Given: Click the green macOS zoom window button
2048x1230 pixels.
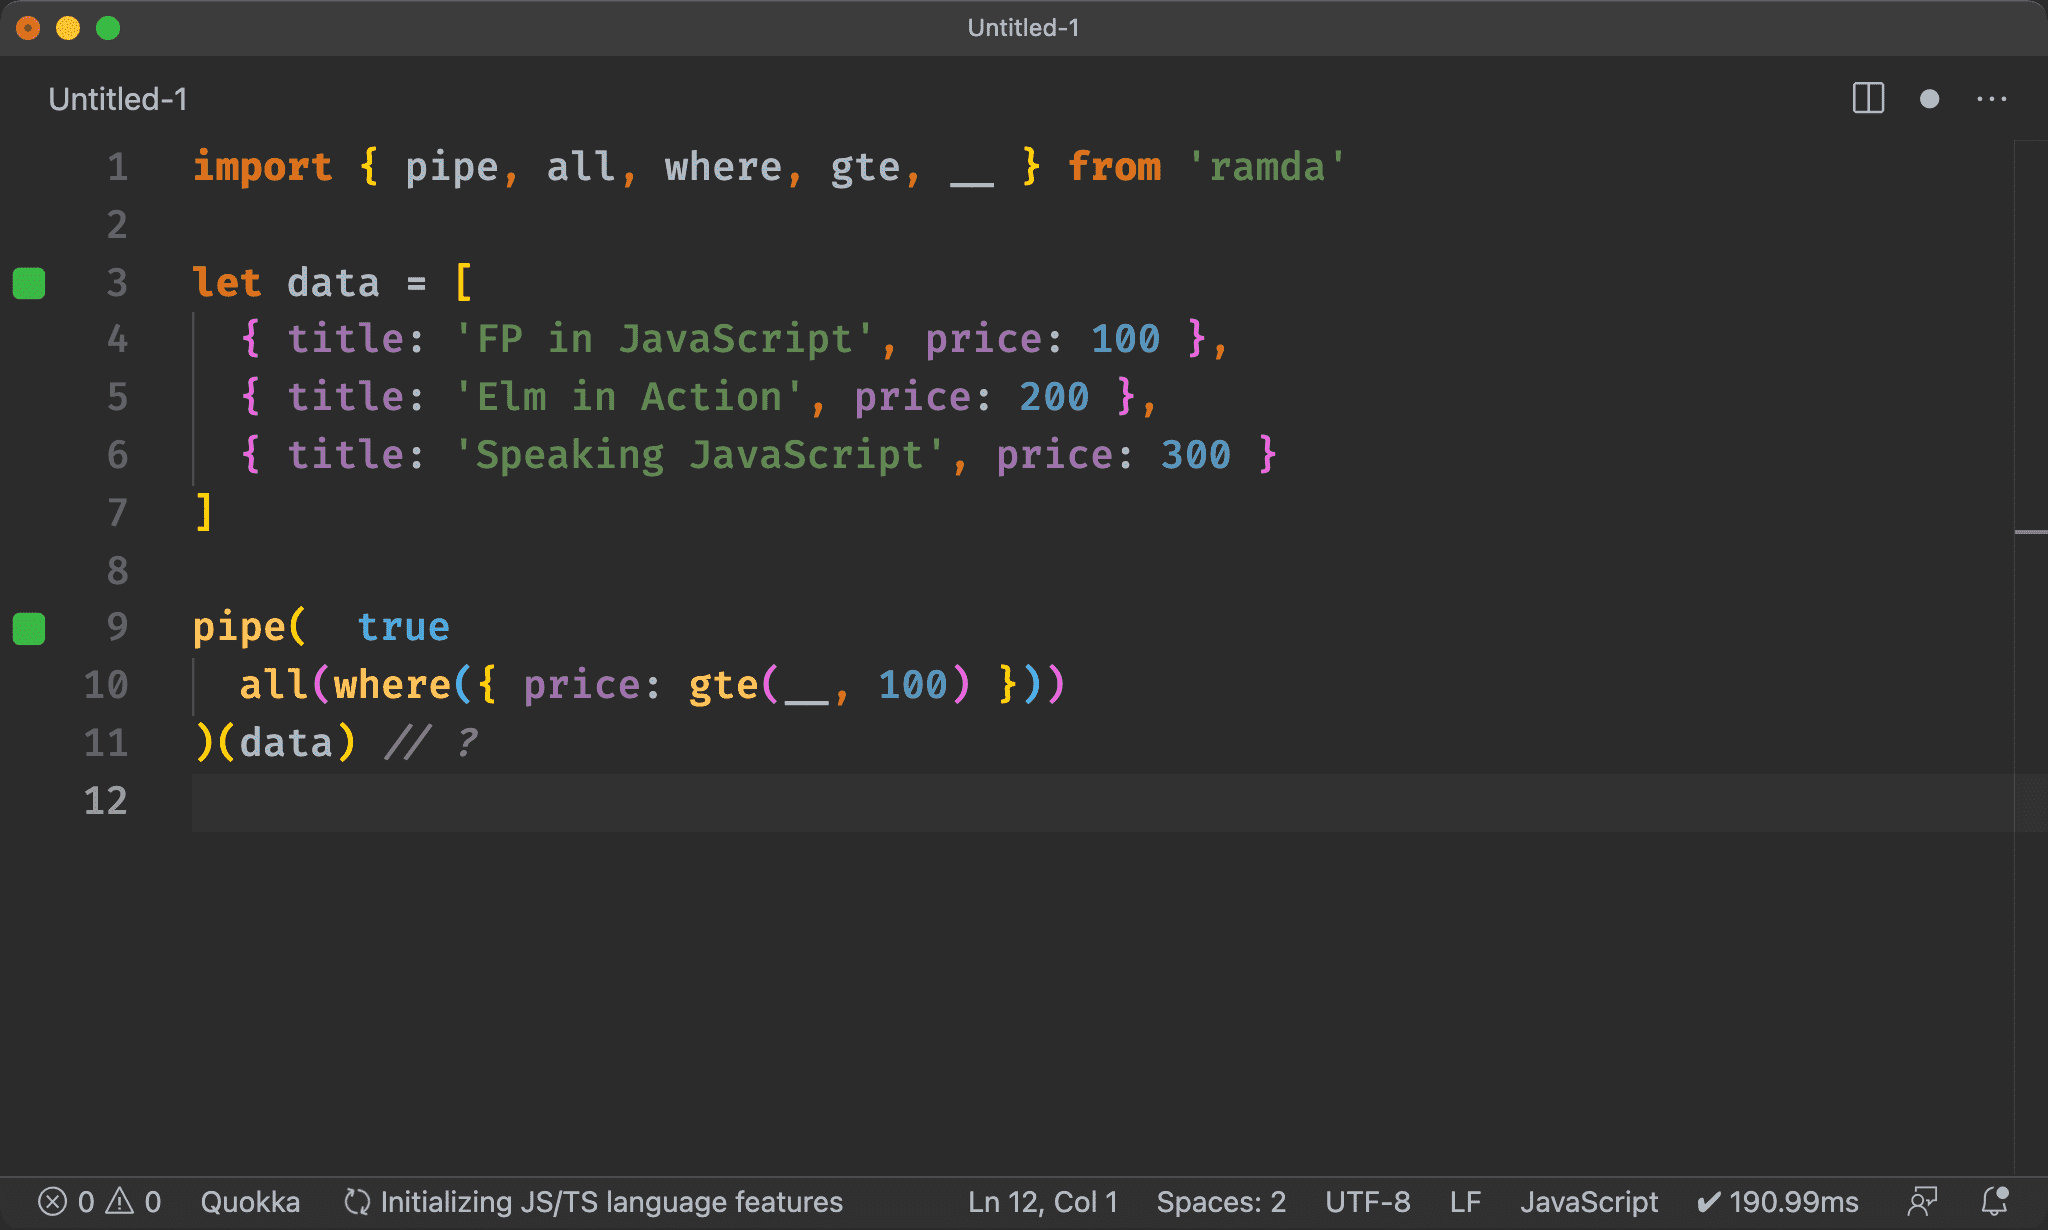Looking at the screenshot, I should click(108, 28).
